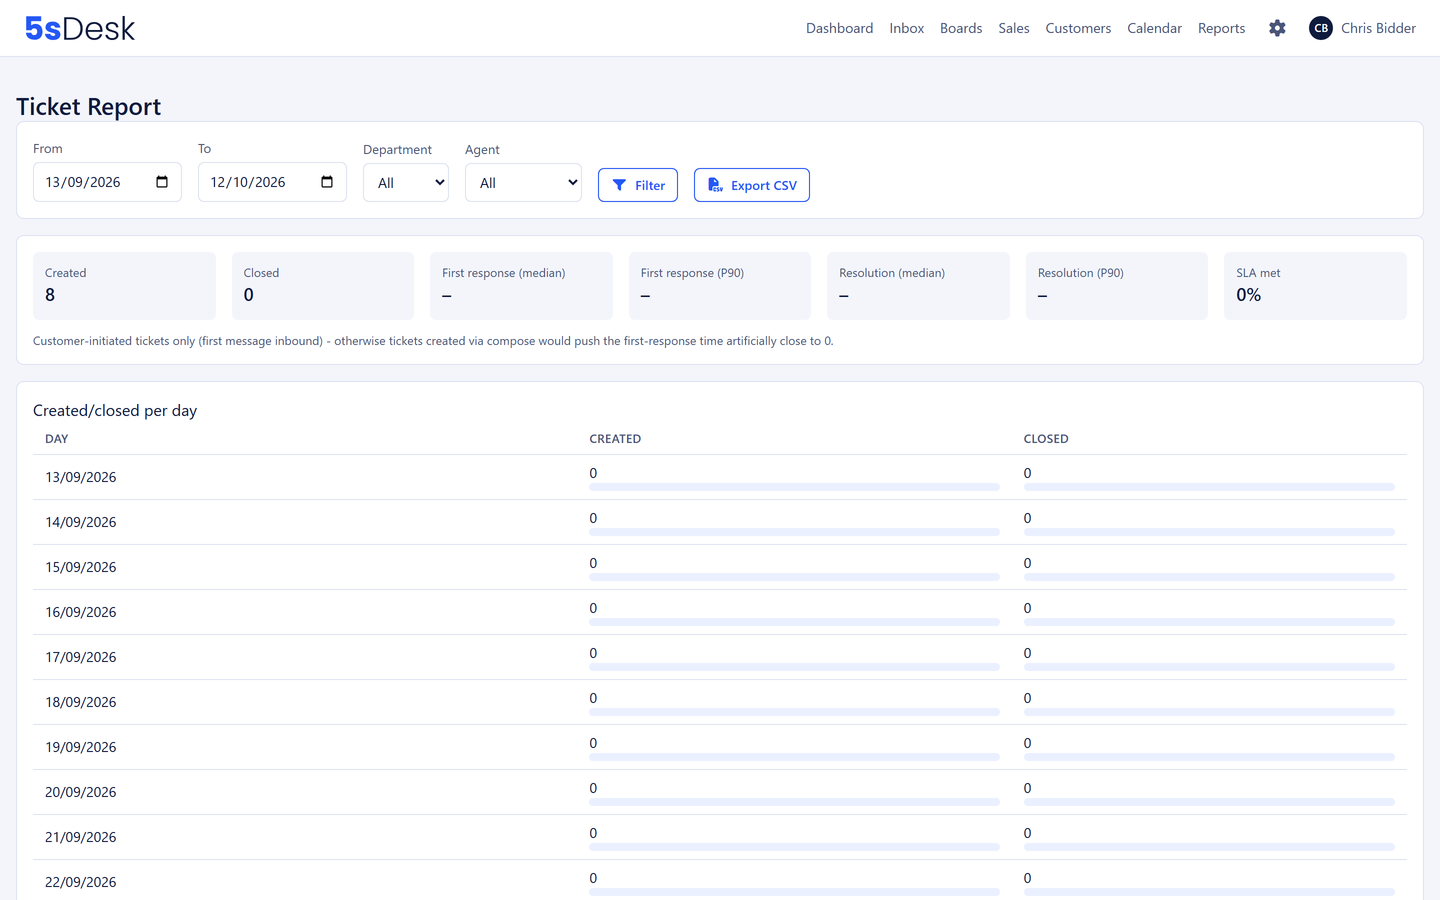Expand the Department dropdown

tap(406, 183)
